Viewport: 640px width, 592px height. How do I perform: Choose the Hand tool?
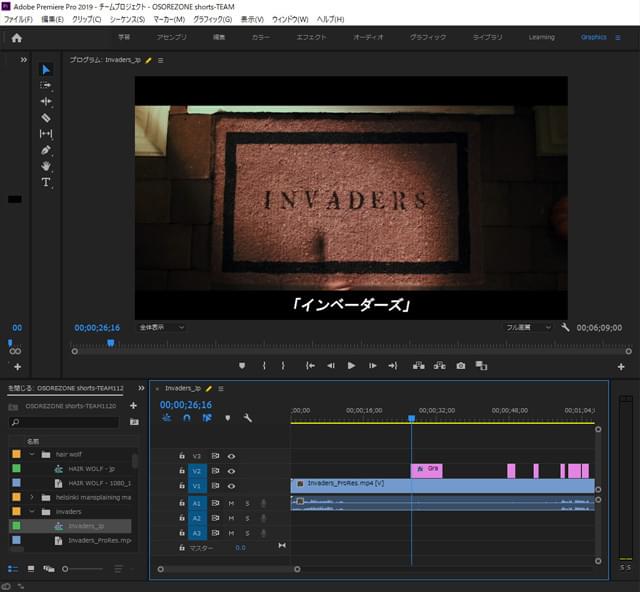point(46,166)
